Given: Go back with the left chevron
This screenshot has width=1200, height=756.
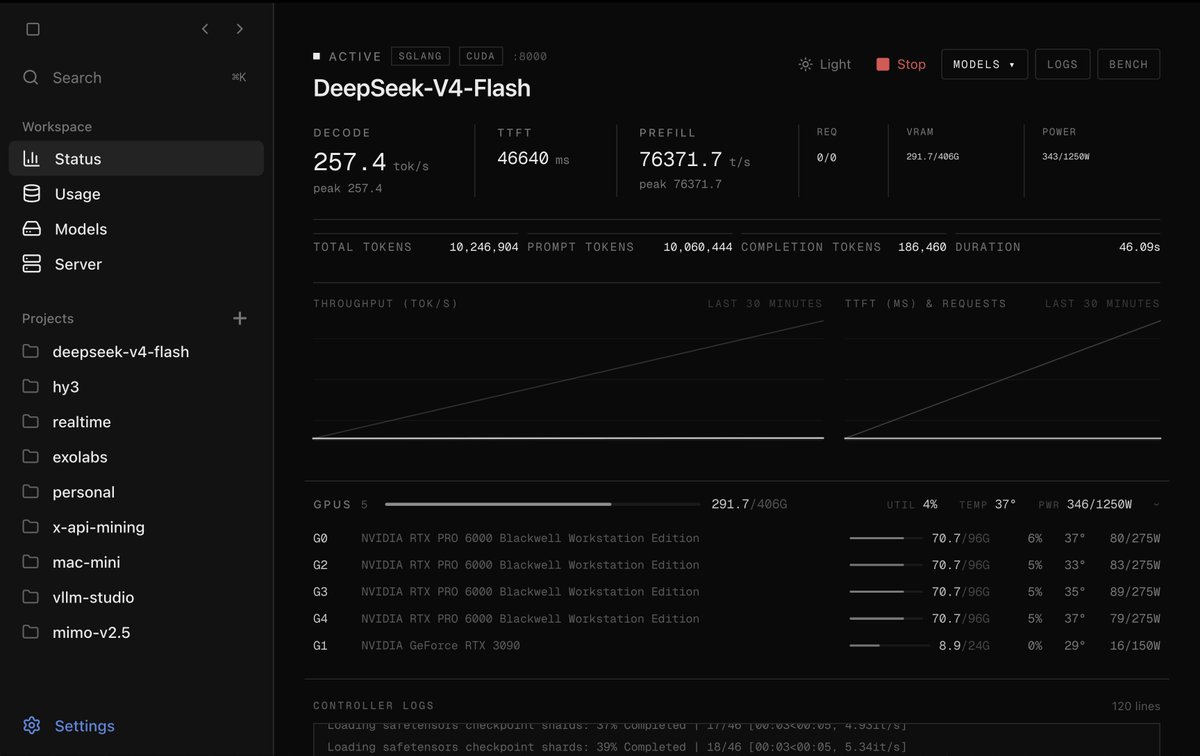Looking at the screenshot, I should point(205,29).
